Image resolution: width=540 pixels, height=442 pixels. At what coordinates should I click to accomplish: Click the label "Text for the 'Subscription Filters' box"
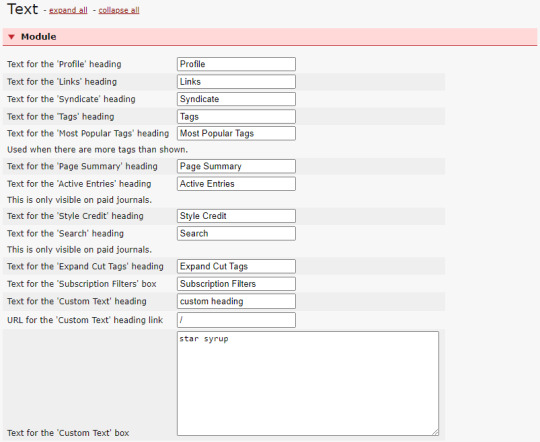(x=82, y=284)
